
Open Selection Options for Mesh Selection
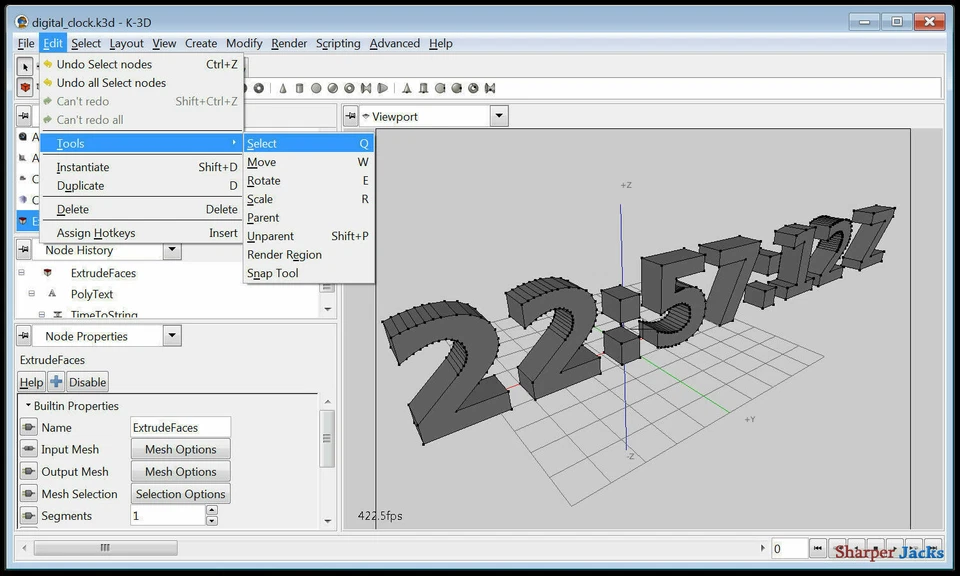point(180,493)
